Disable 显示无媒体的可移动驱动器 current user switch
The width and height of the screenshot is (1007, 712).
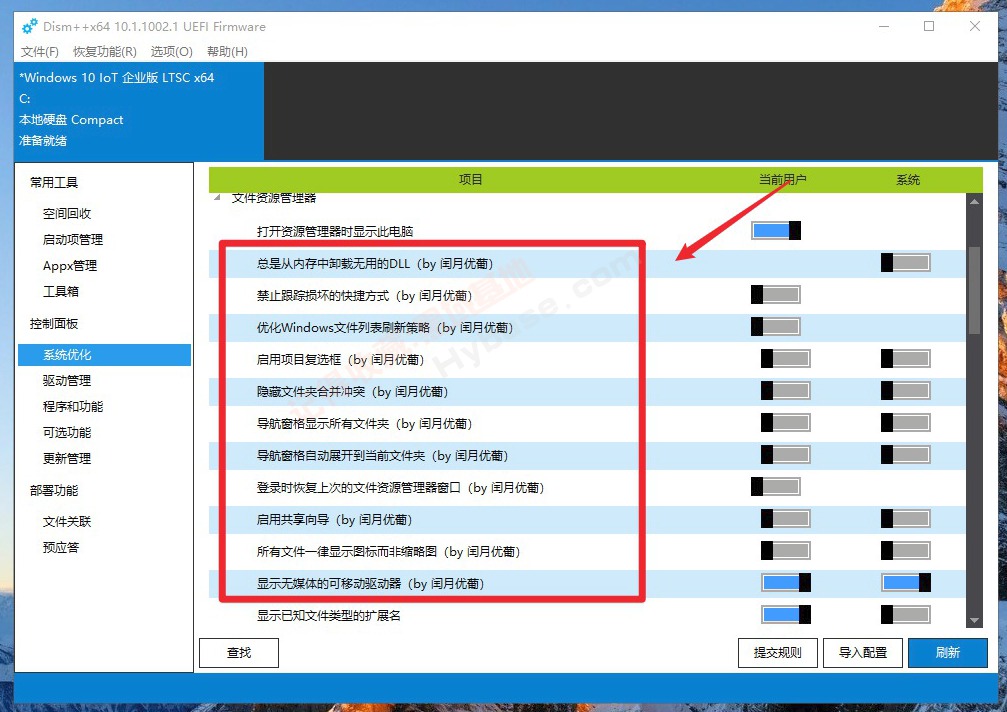(785, 582)
